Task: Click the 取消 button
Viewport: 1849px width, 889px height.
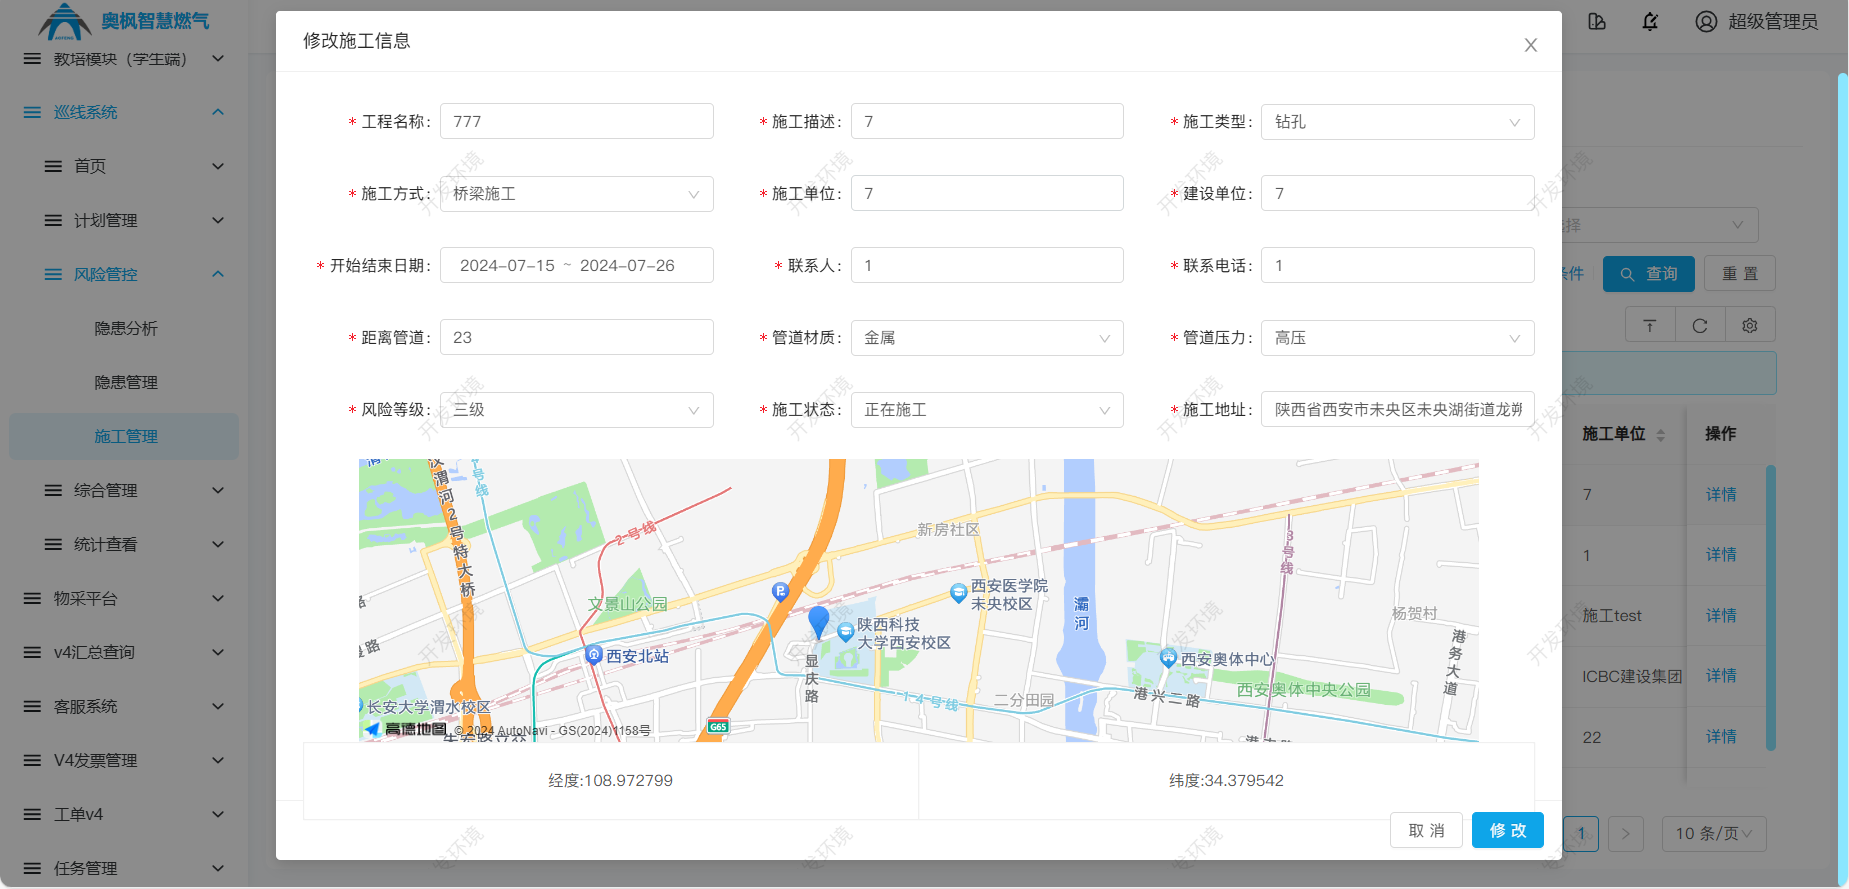Action: click(x=1426, y=830)
